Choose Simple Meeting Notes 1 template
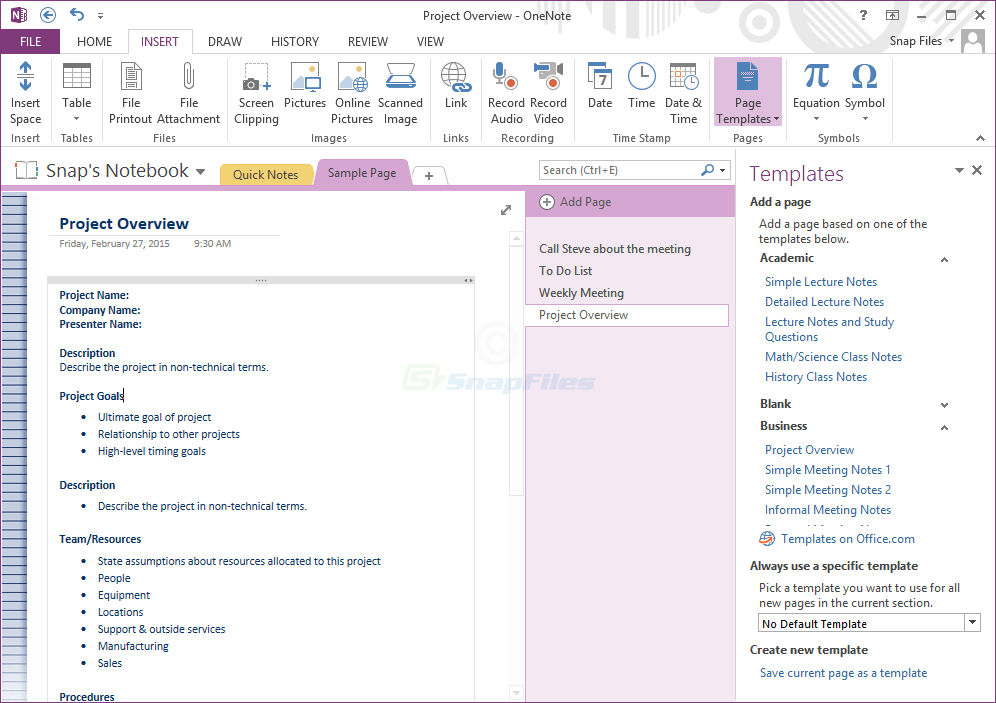 [x=828, y=470]
